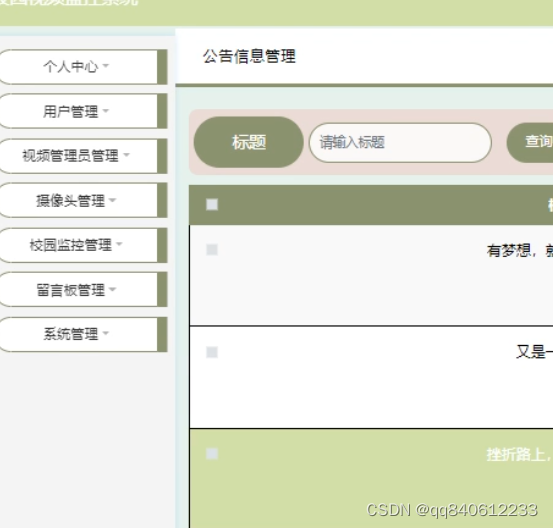This screenshot has height=528, width=553.
Task: Expand arrow beside 摄像头管理
Action: tap(113, 200)
